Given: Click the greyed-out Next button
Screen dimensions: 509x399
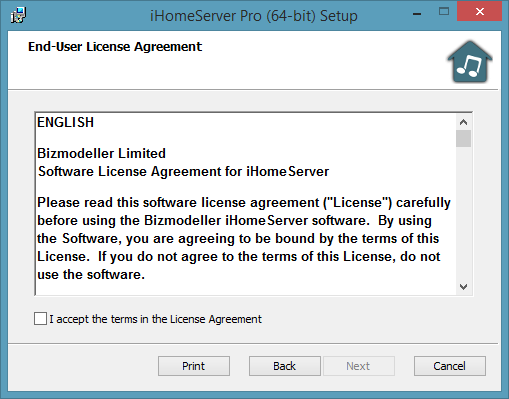Looking at the screenshot, I should tap(358, 366).
